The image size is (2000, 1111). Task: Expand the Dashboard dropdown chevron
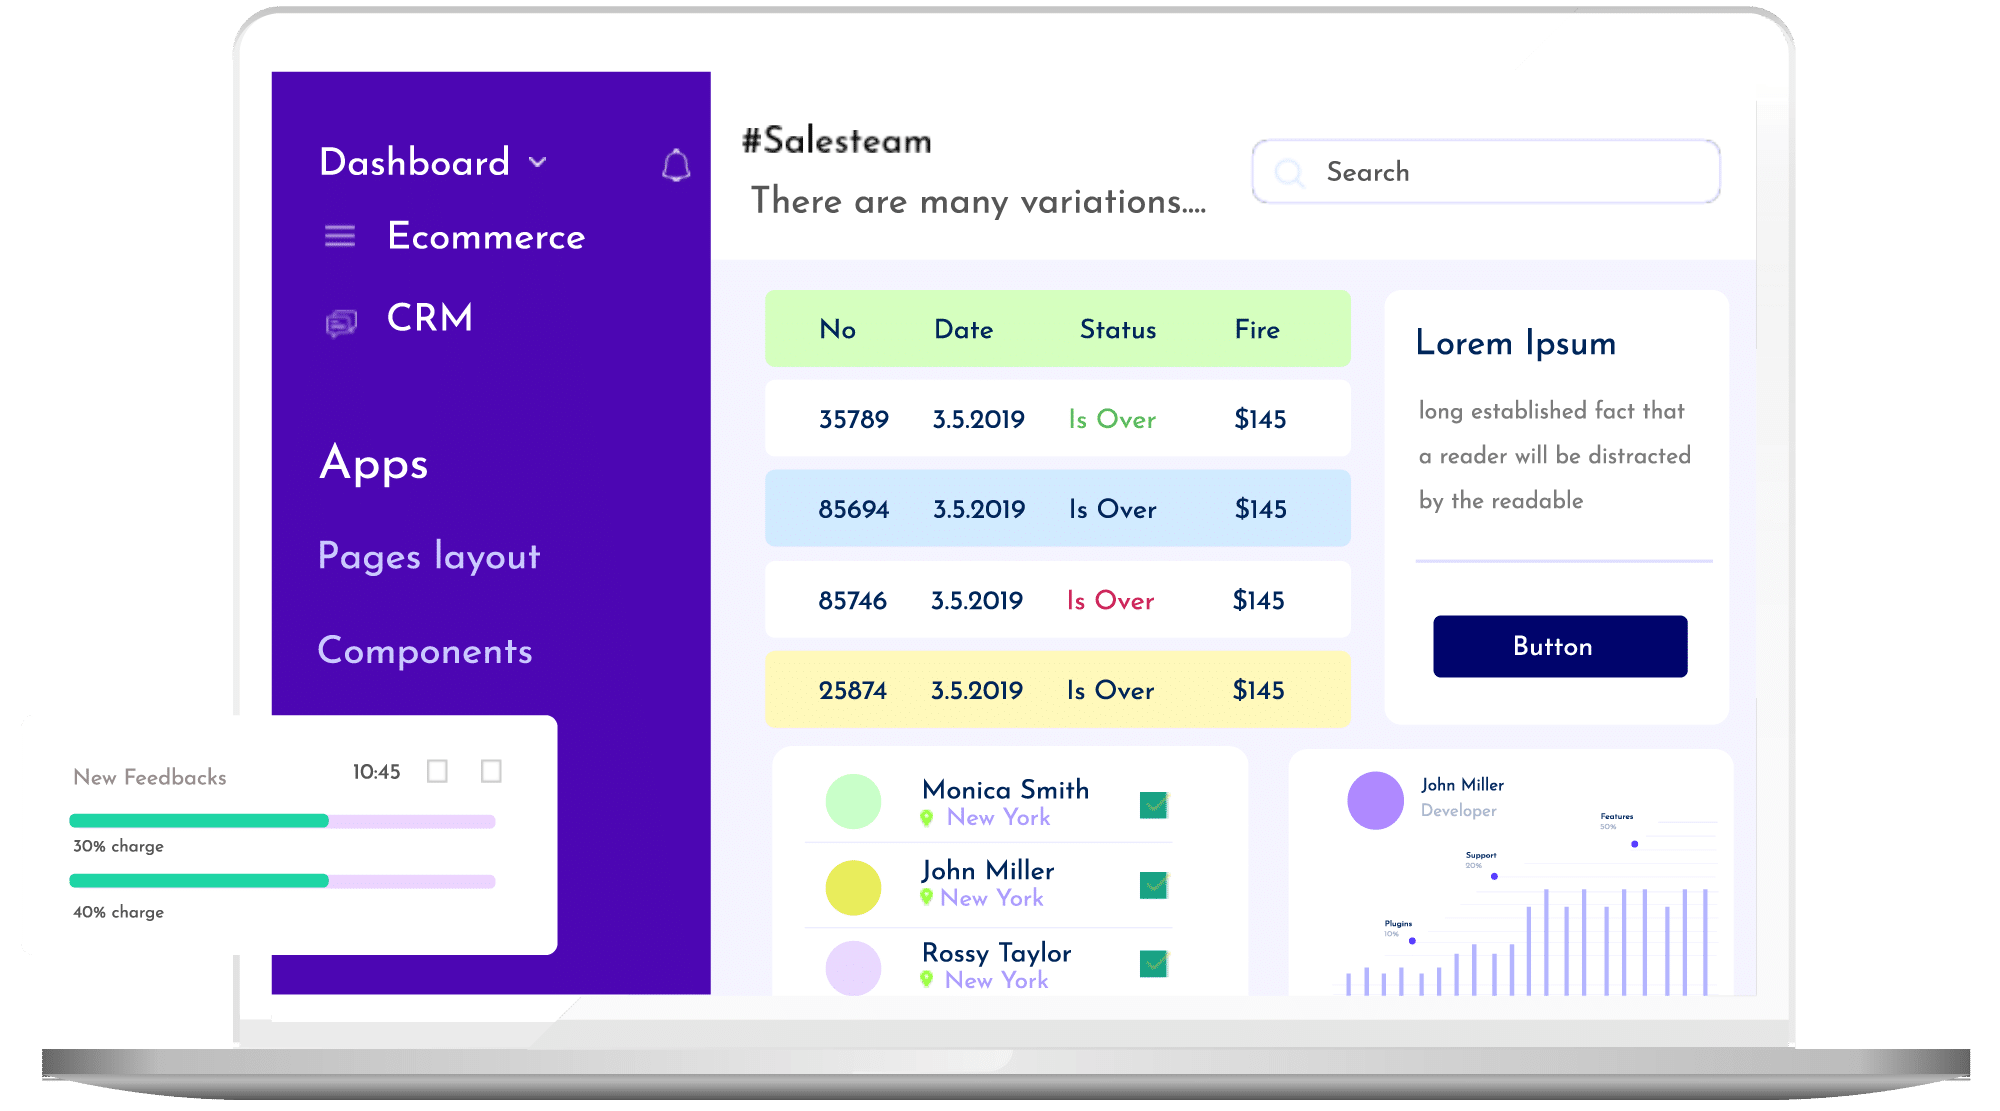click(538, 162)
